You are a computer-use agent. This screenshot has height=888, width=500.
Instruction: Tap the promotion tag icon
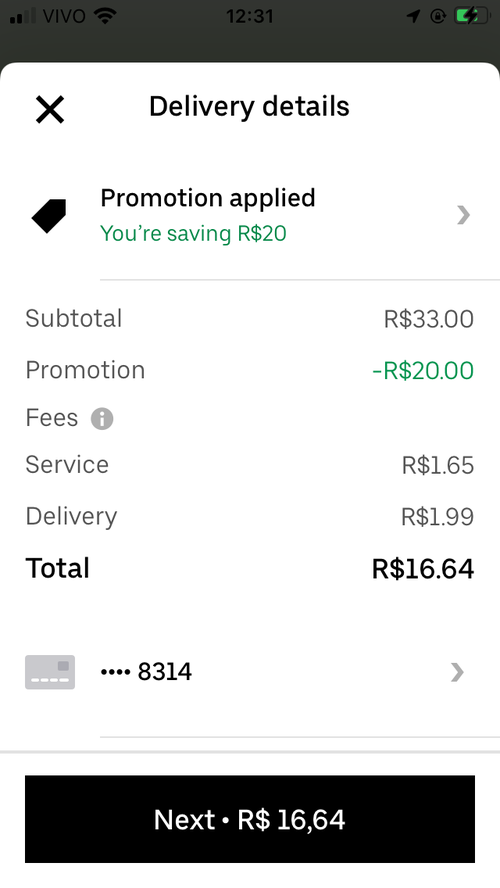tap(49, 216)
